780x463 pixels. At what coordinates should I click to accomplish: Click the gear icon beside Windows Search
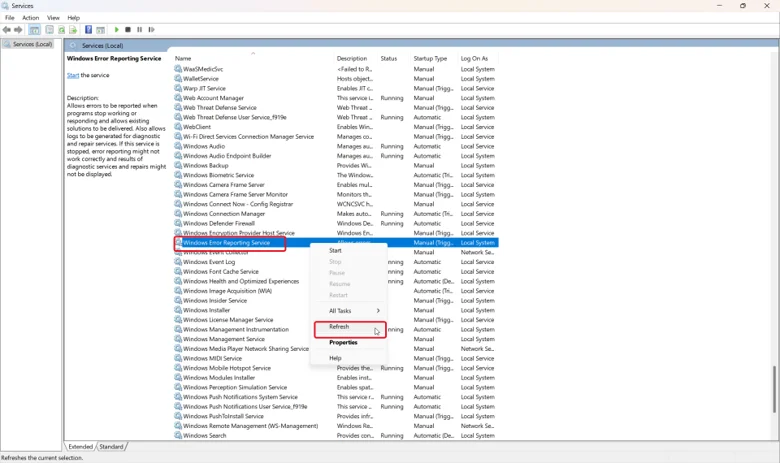[178, 436]
